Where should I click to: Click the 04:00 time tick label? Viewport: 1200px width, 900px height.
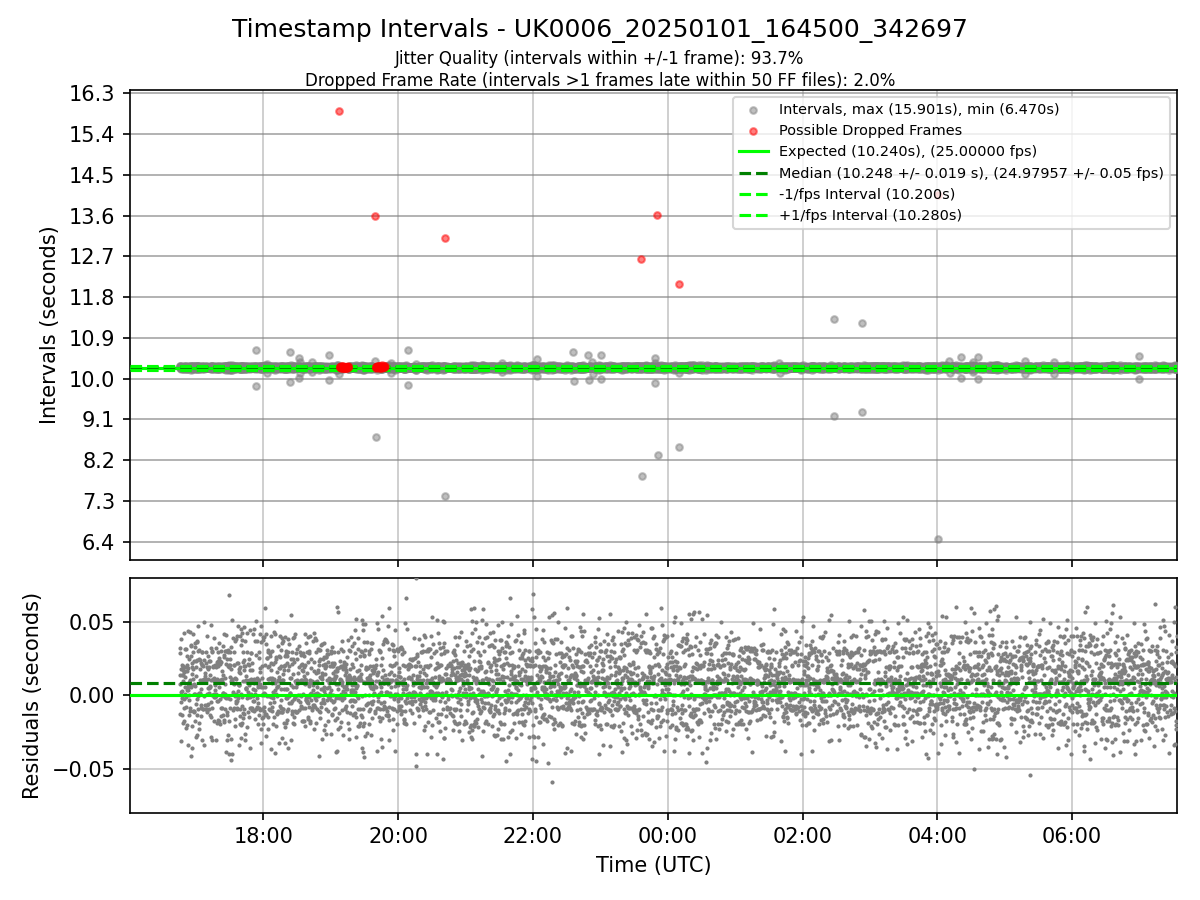click(937, 834)
